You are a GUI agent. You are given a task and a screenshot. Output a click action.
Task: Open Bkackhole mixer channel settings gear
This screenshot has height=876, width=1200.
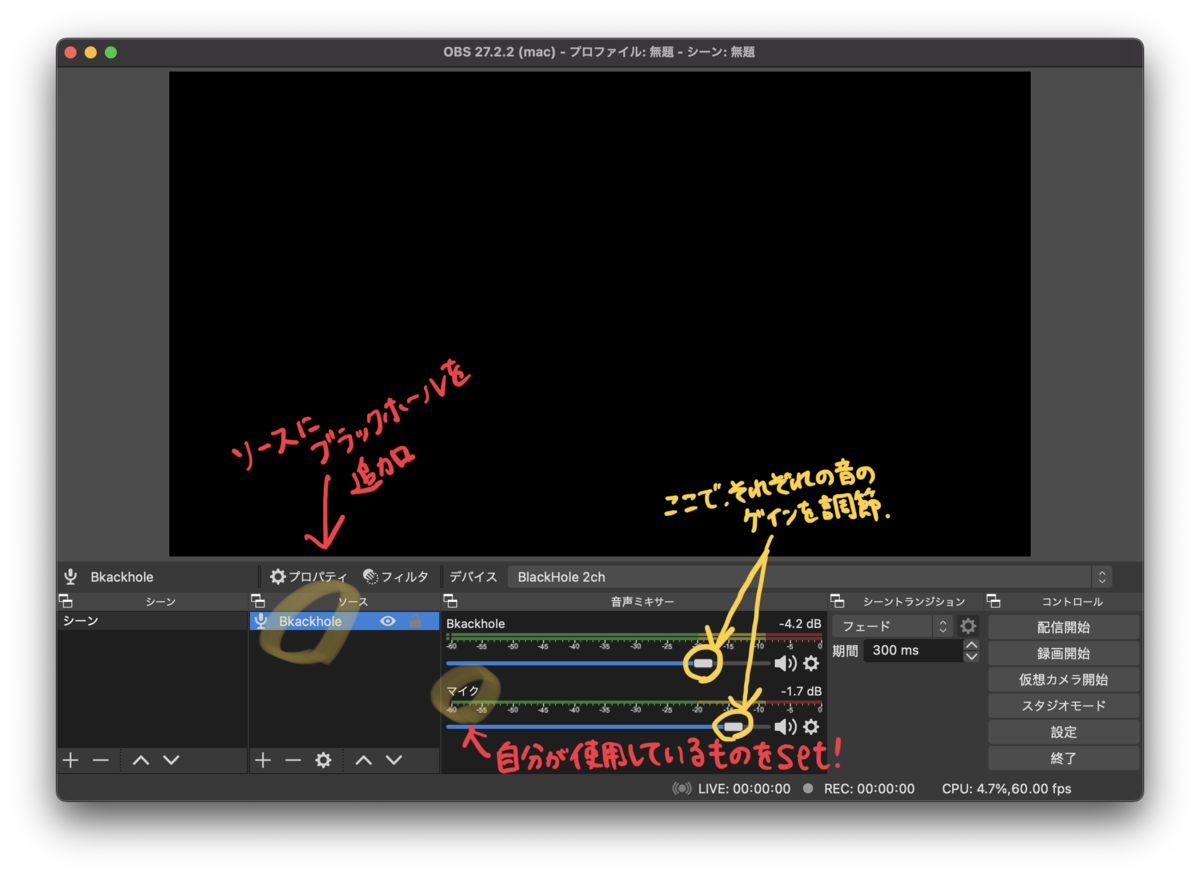point(811,663)
